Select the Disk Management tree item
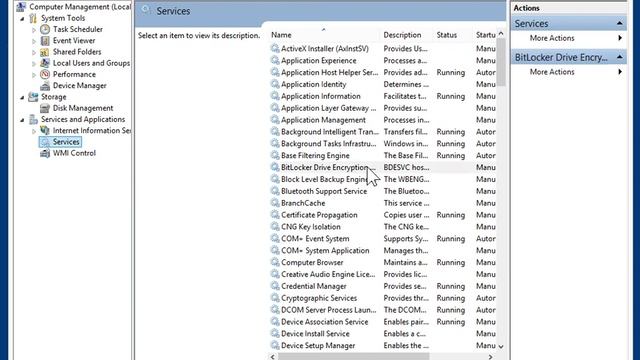Viewport: 640px width, 360px height. pos(83,108)
